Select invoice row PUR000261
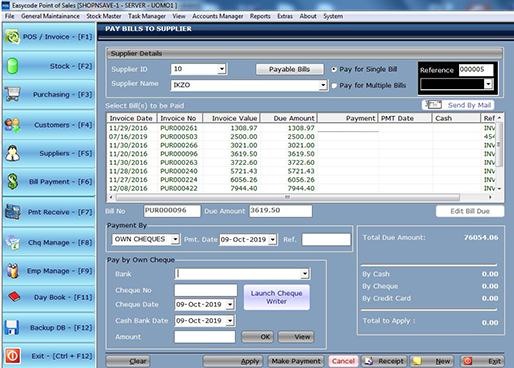Viewport: 514px width, 368px height. tap(300, 128)
